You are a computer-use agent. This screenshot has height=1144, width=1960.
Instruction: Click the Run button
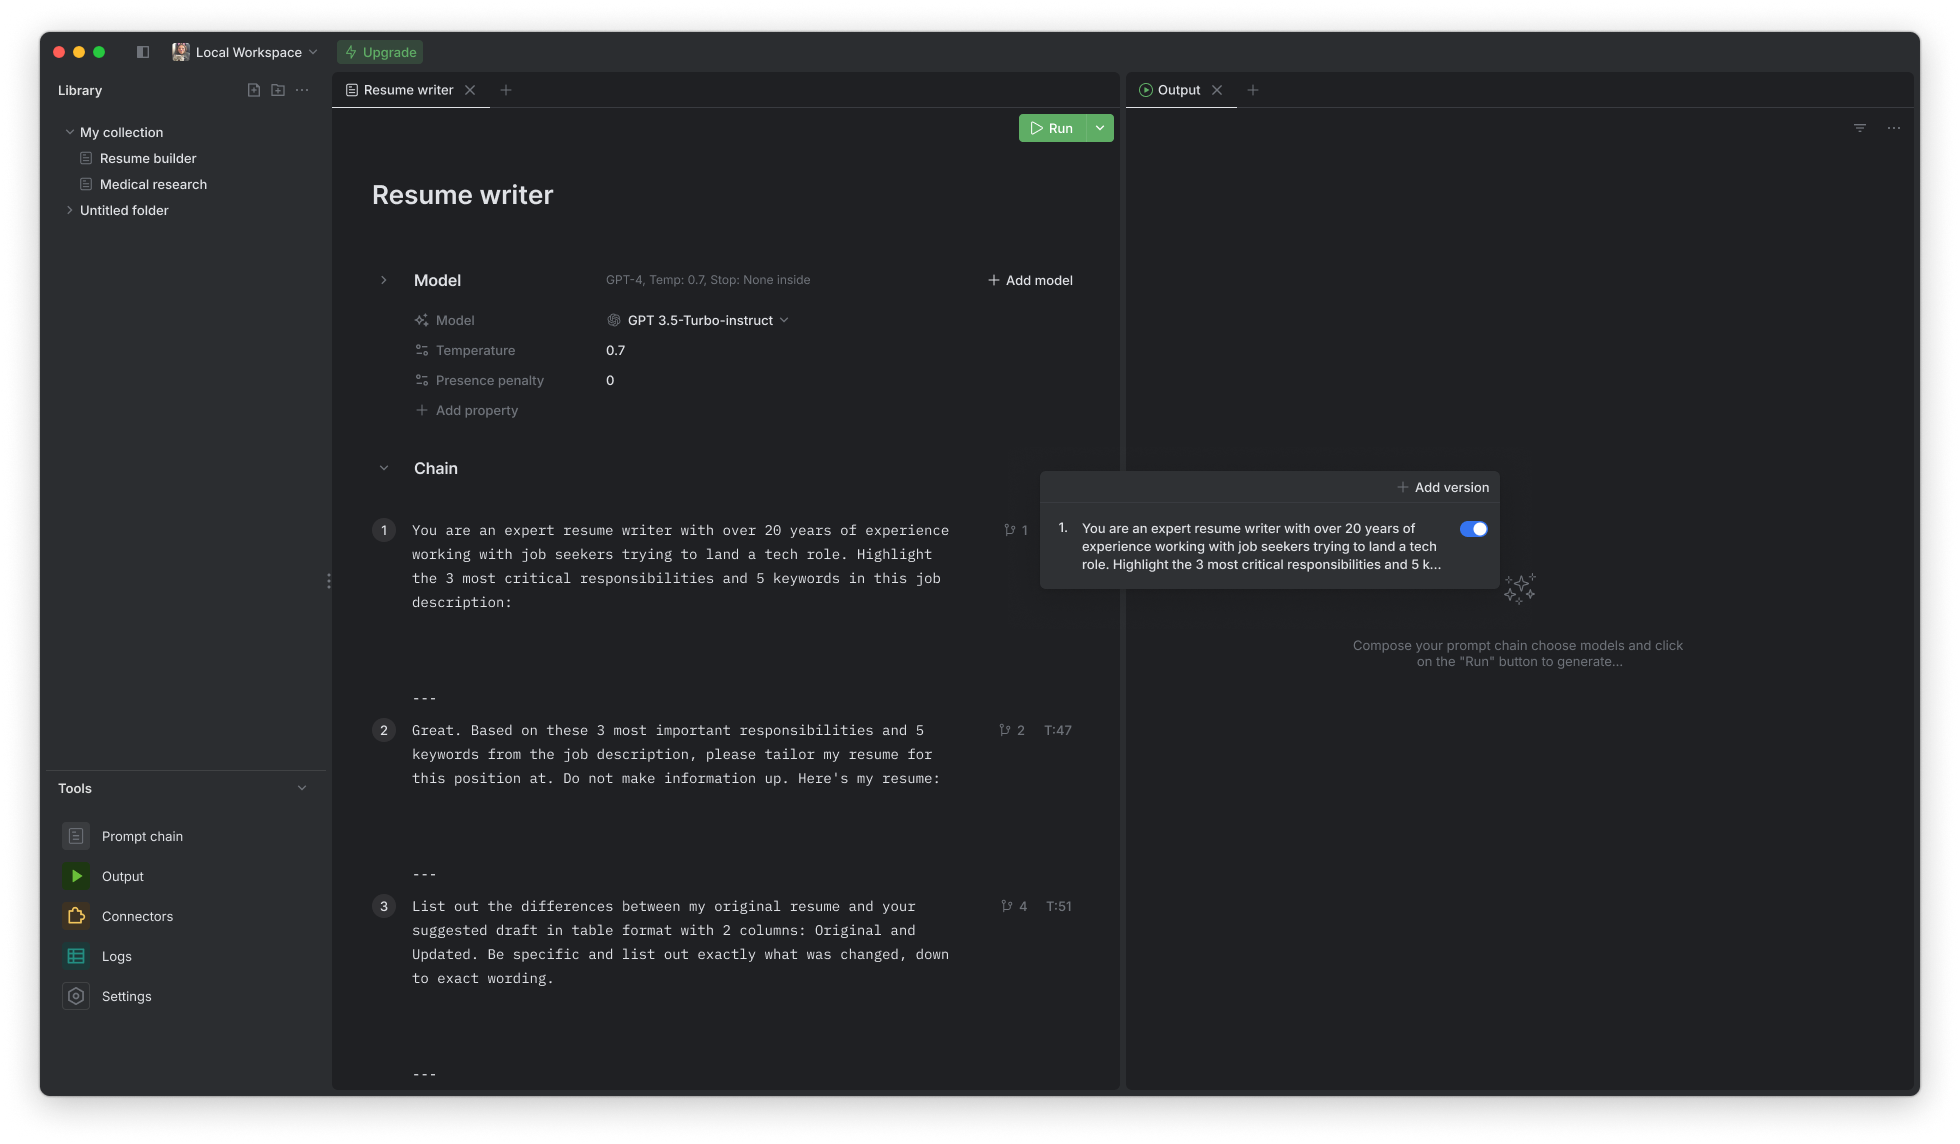(1059, 128)
